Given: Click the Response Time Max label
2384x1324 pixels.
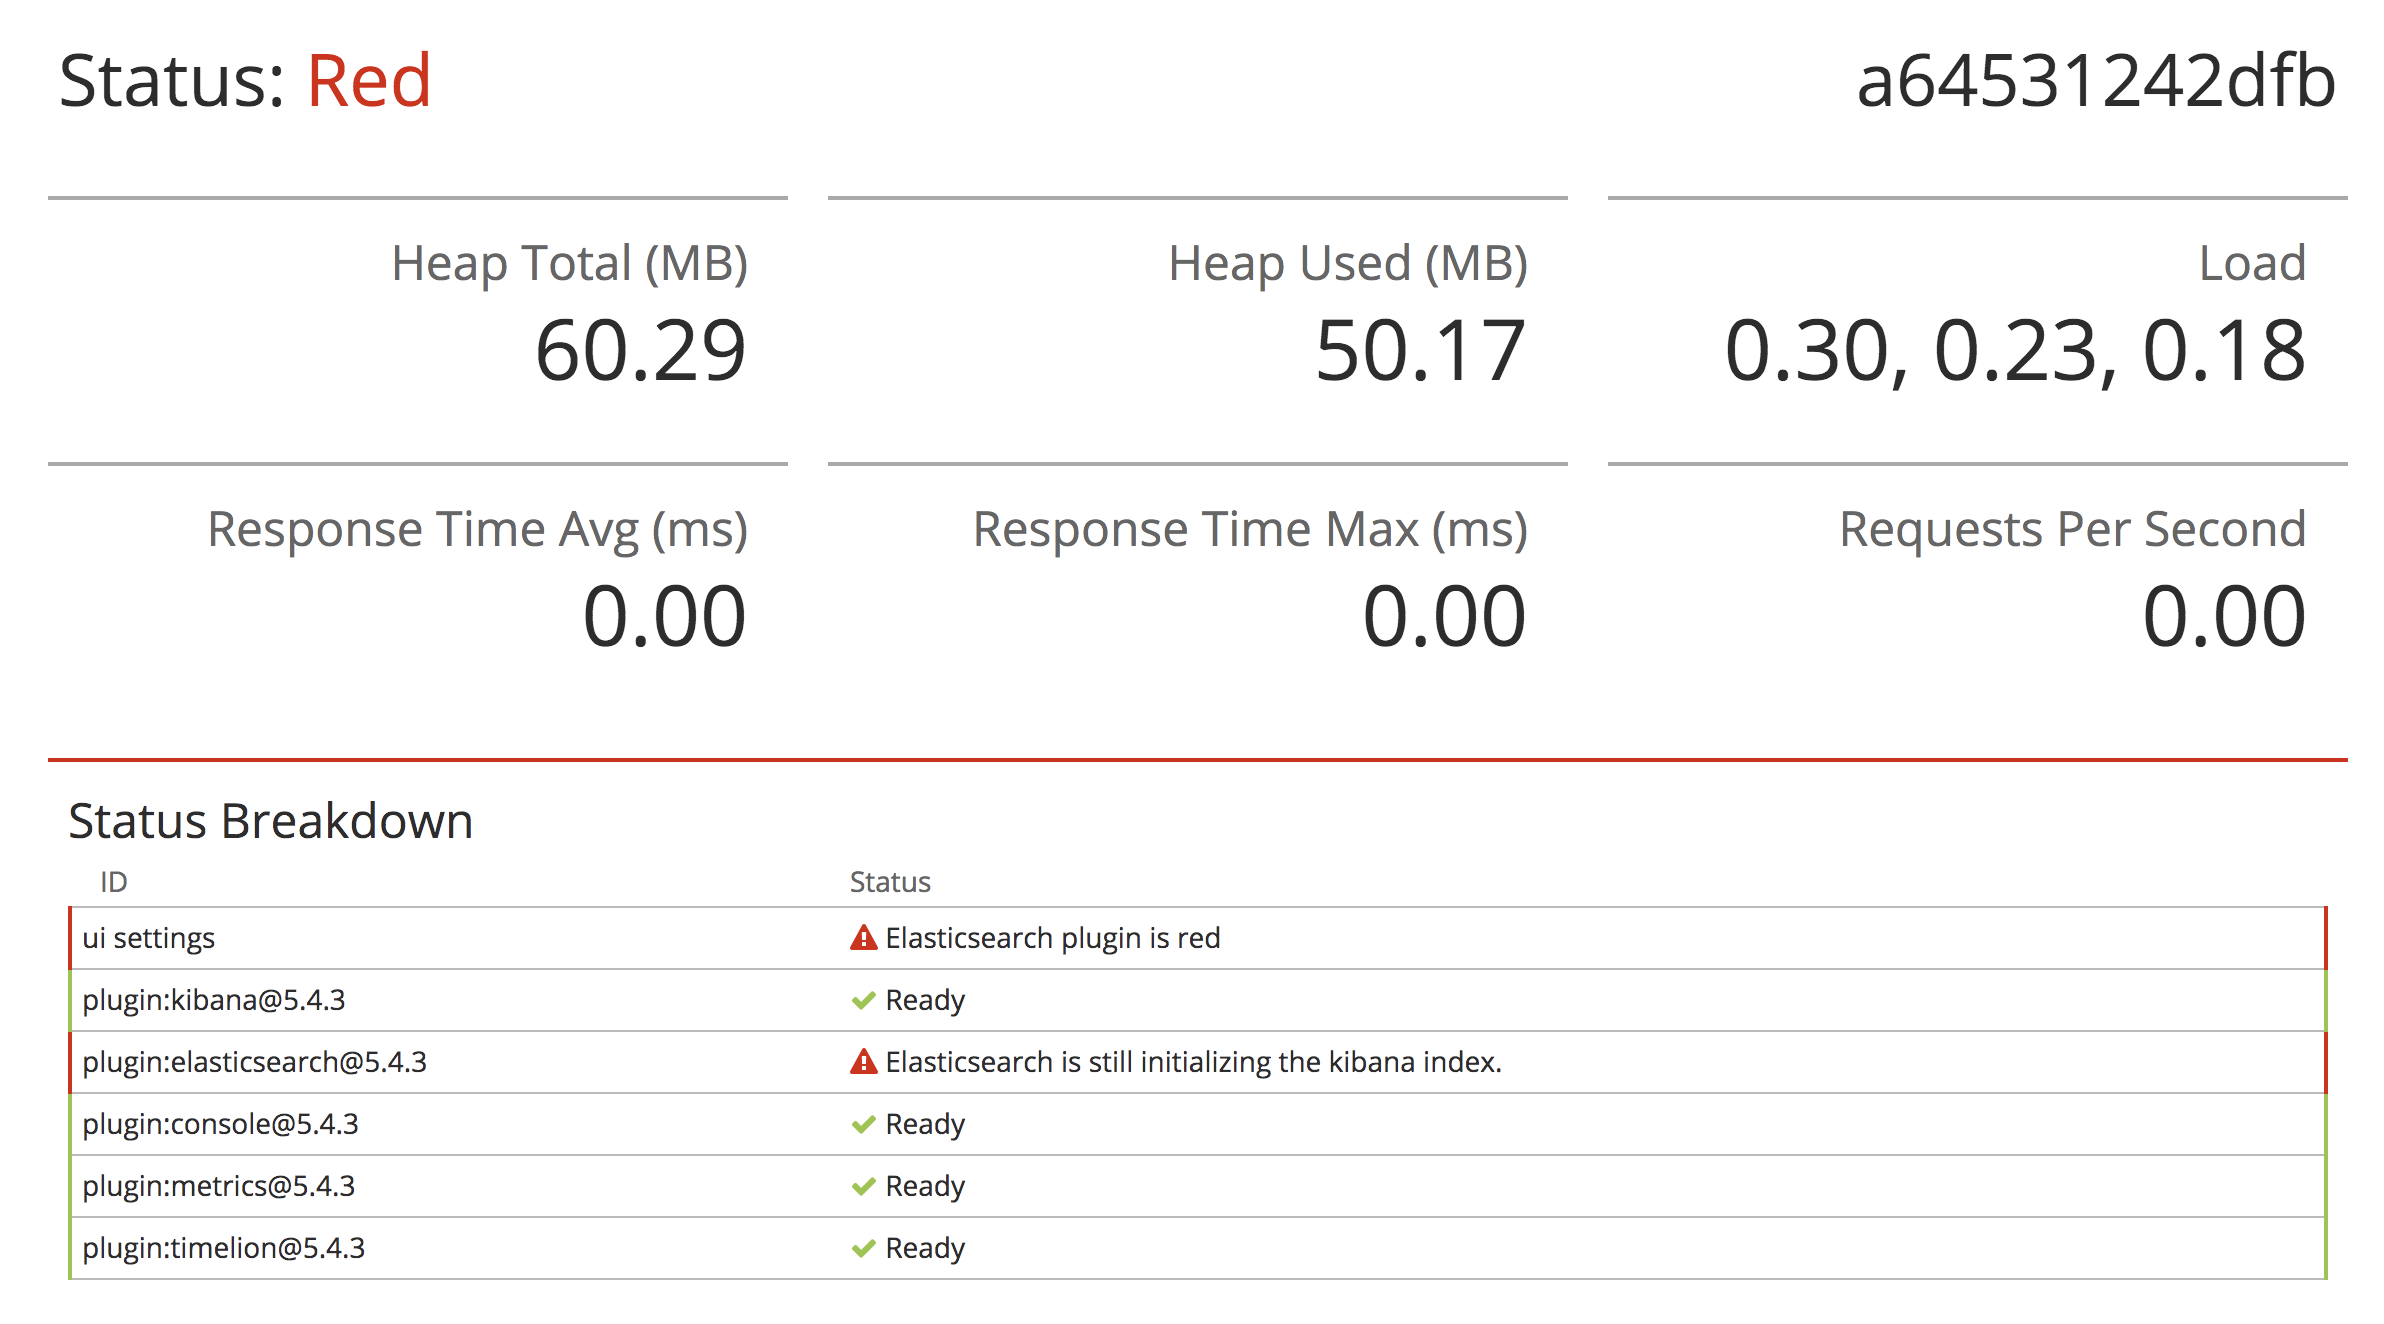Looking at the screenshot, I should 1250,529.
